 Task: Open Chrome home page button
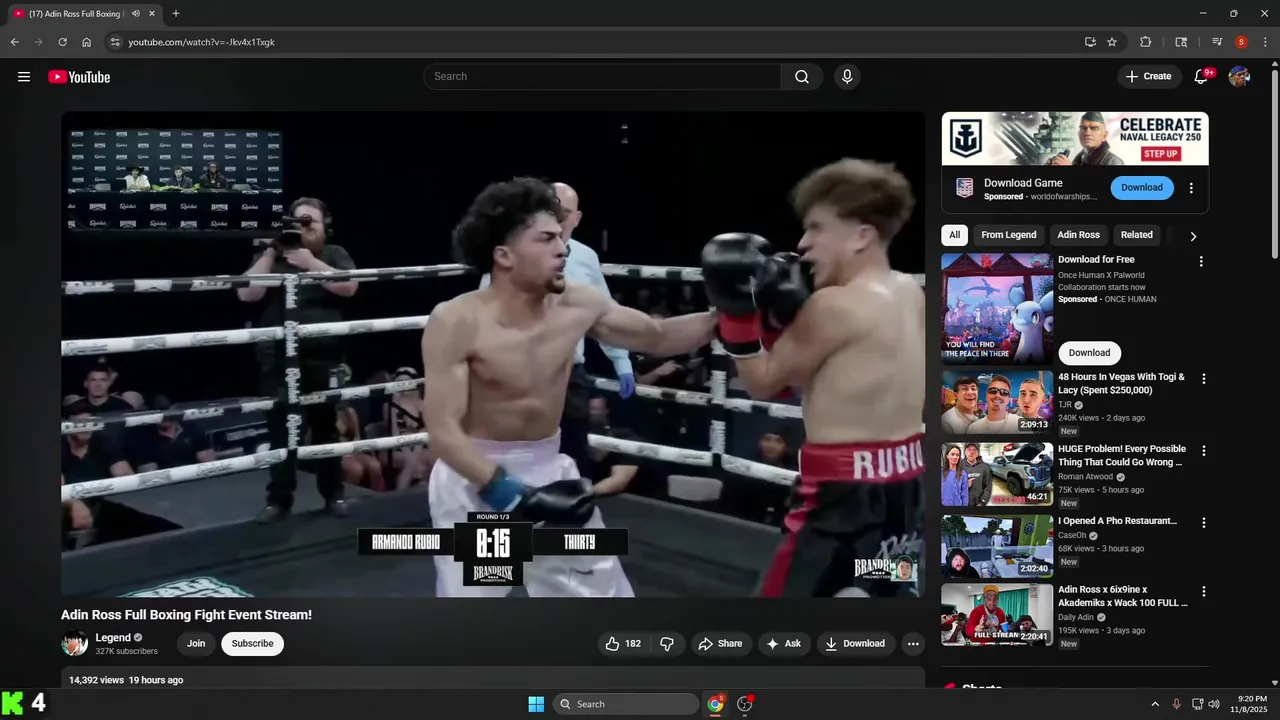point(87,42)
